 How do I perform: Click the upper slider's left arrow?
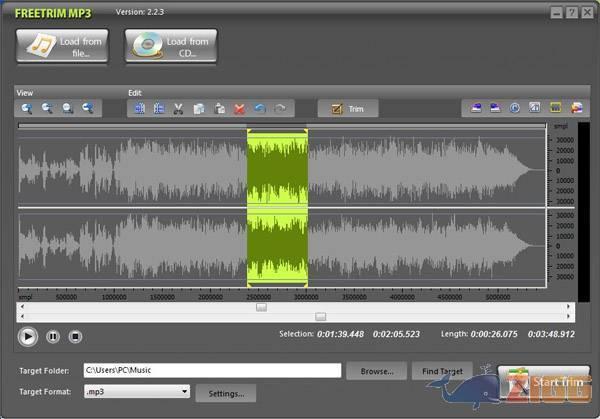pos(22,307)
